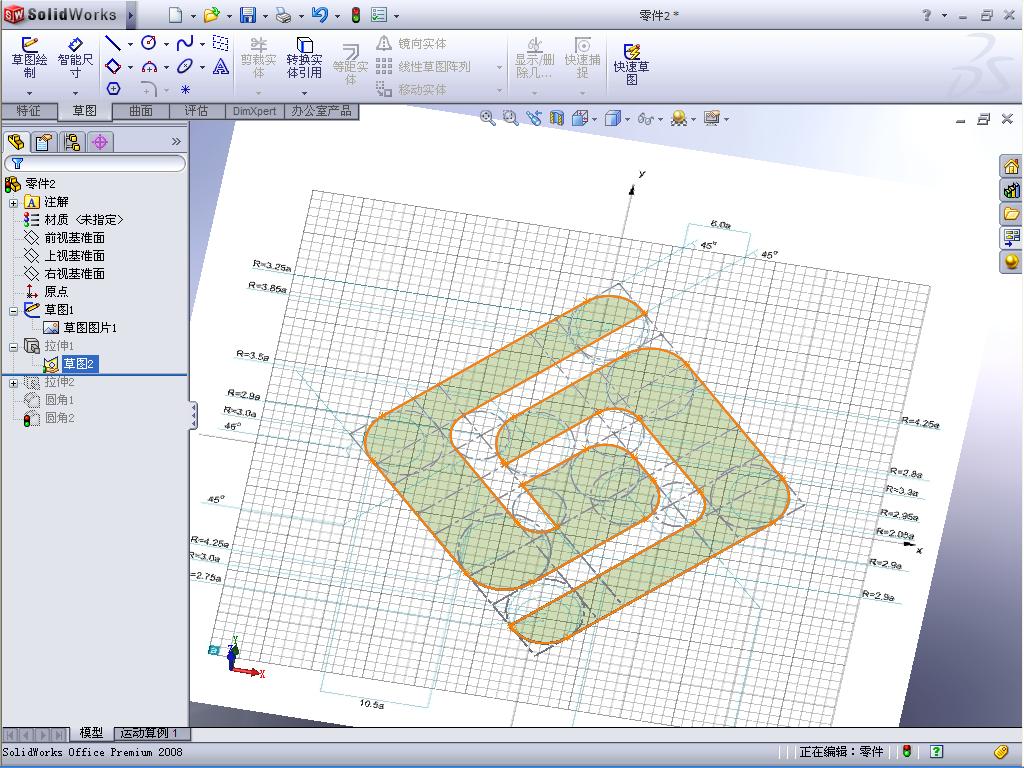This screenshot has height=768, width=1024.
Task: Click the Save icon in title toolbar
Action: coord(248,15)
